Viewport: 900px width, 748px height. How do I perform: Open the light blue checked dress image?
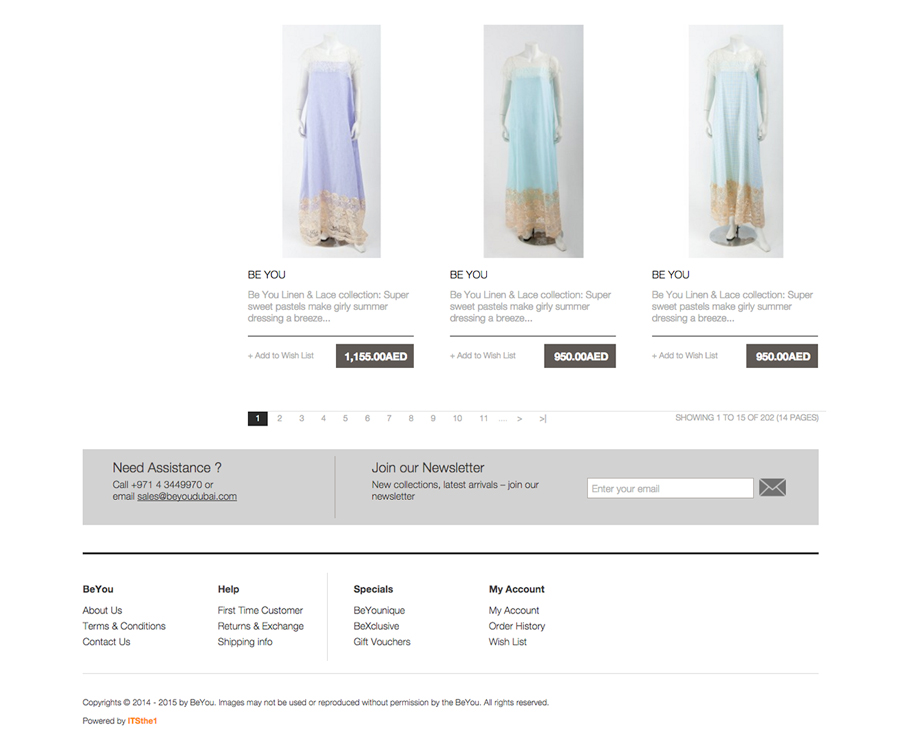pos(735,141)
